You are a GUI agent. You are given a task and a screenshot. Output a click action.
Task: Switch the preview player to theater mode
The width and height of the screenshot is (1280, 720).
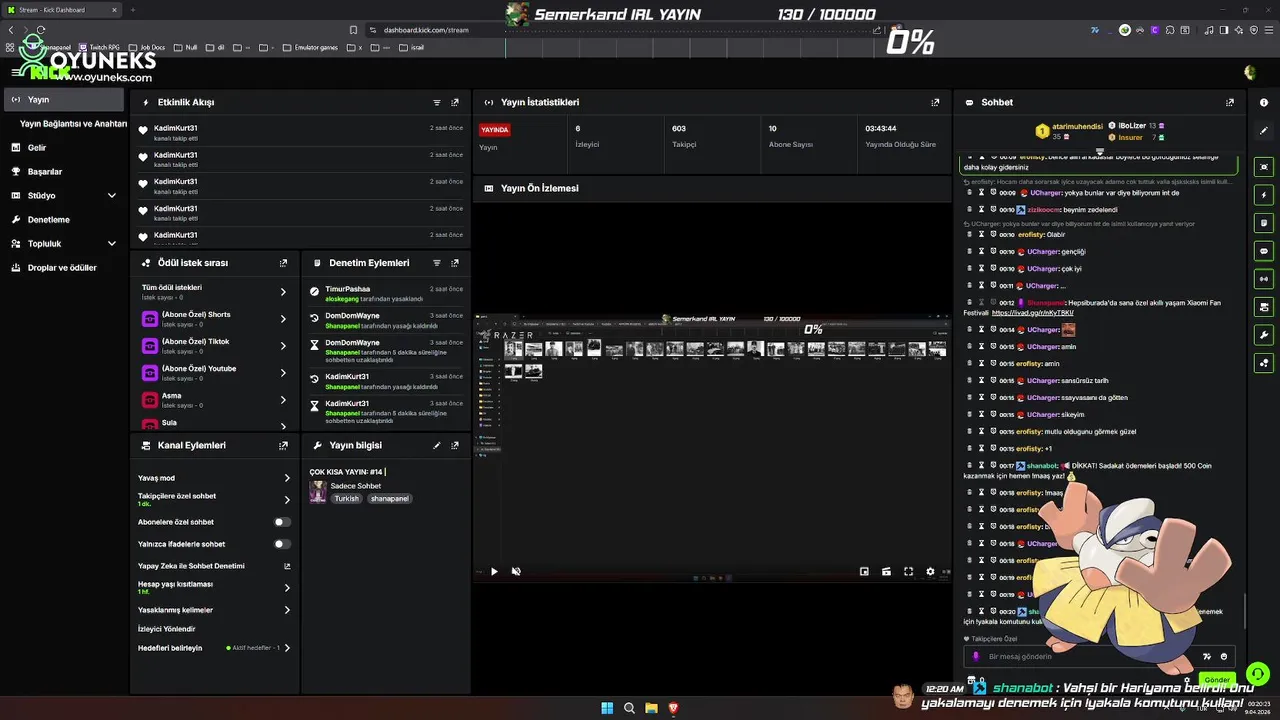tap(886, 571)
